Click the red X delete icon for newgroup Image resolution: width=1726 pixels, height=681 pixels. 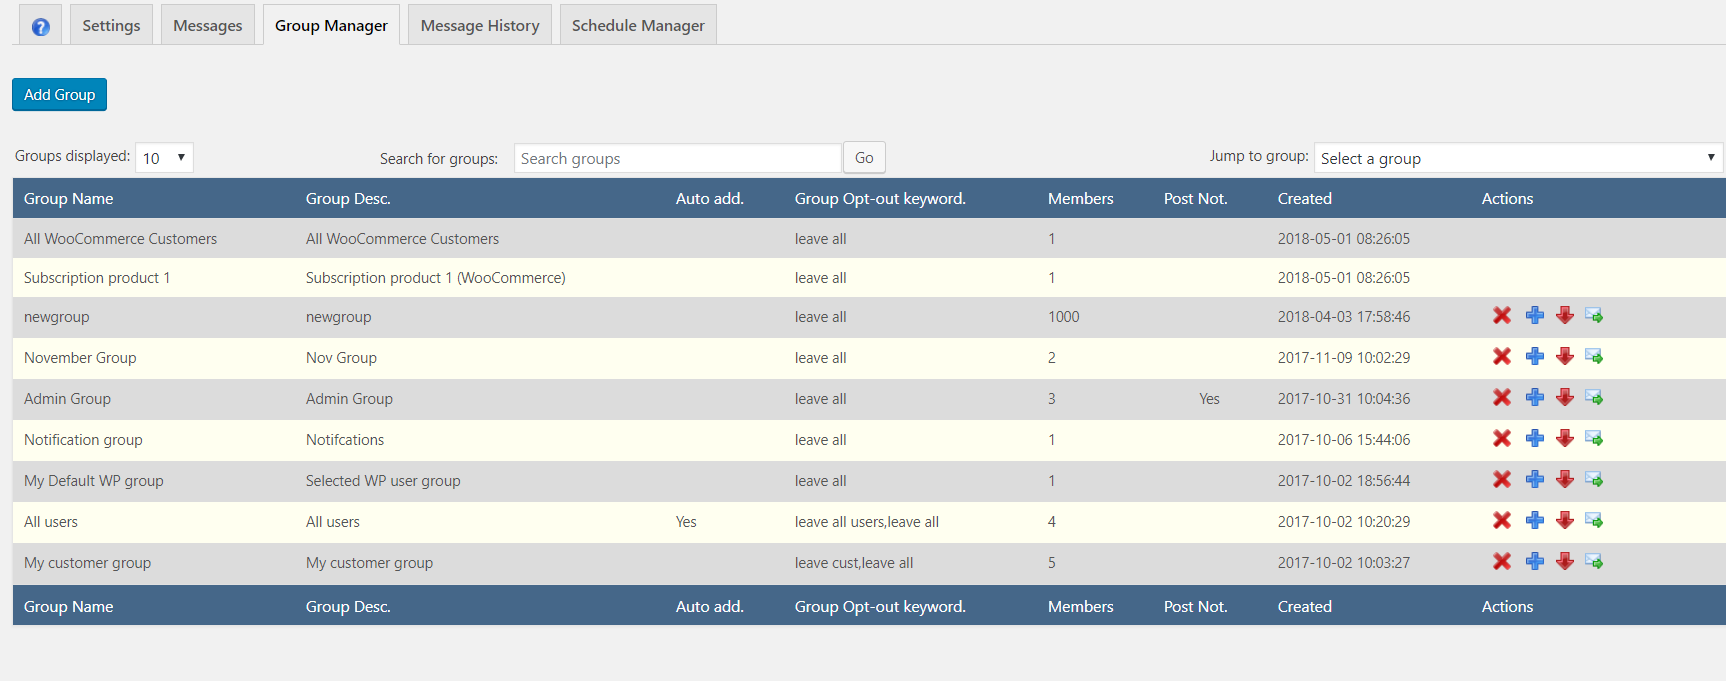click(1501, 316)
